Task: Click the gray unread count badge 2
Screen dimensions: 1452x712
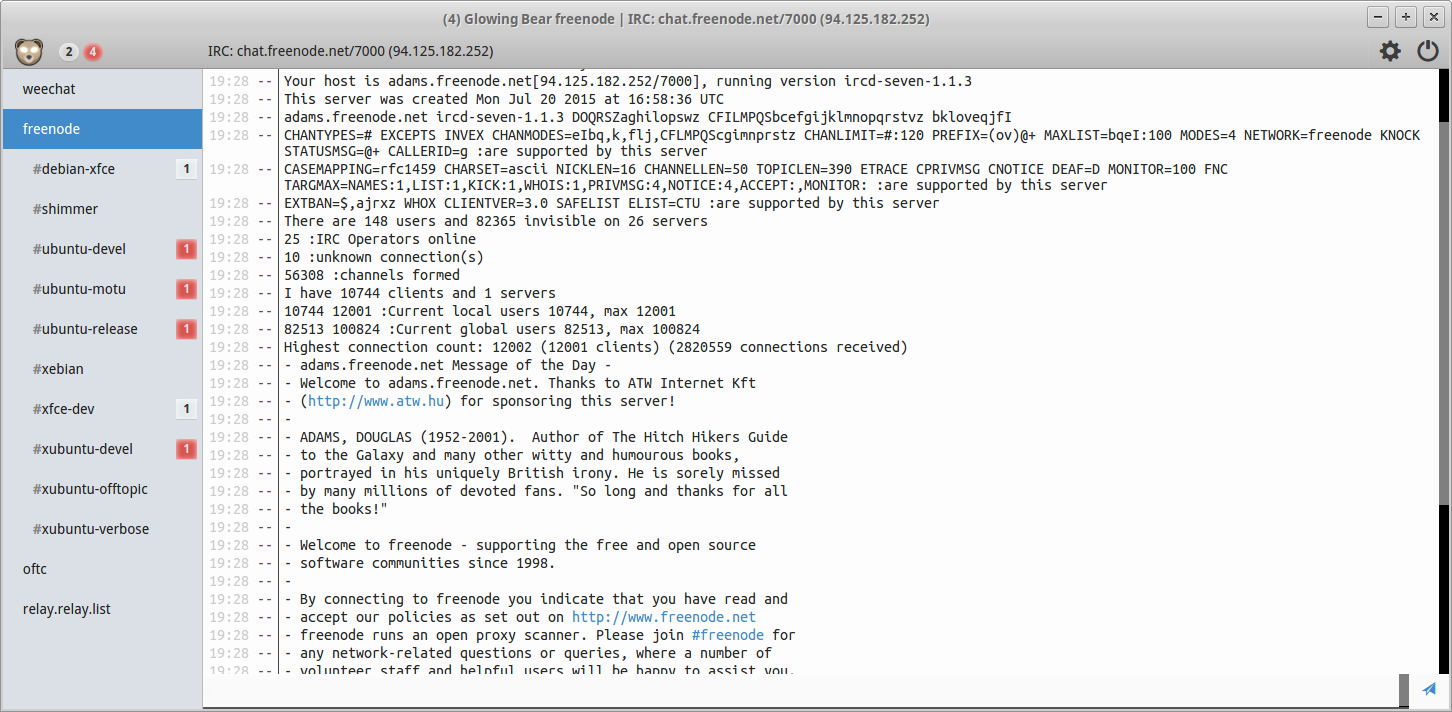Action: point(68,52)
